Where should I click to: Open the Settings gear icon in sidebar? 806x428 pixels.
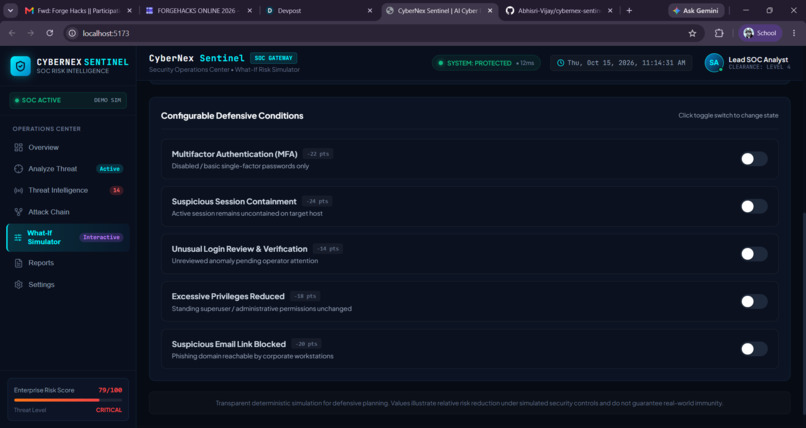pos(19,285)
